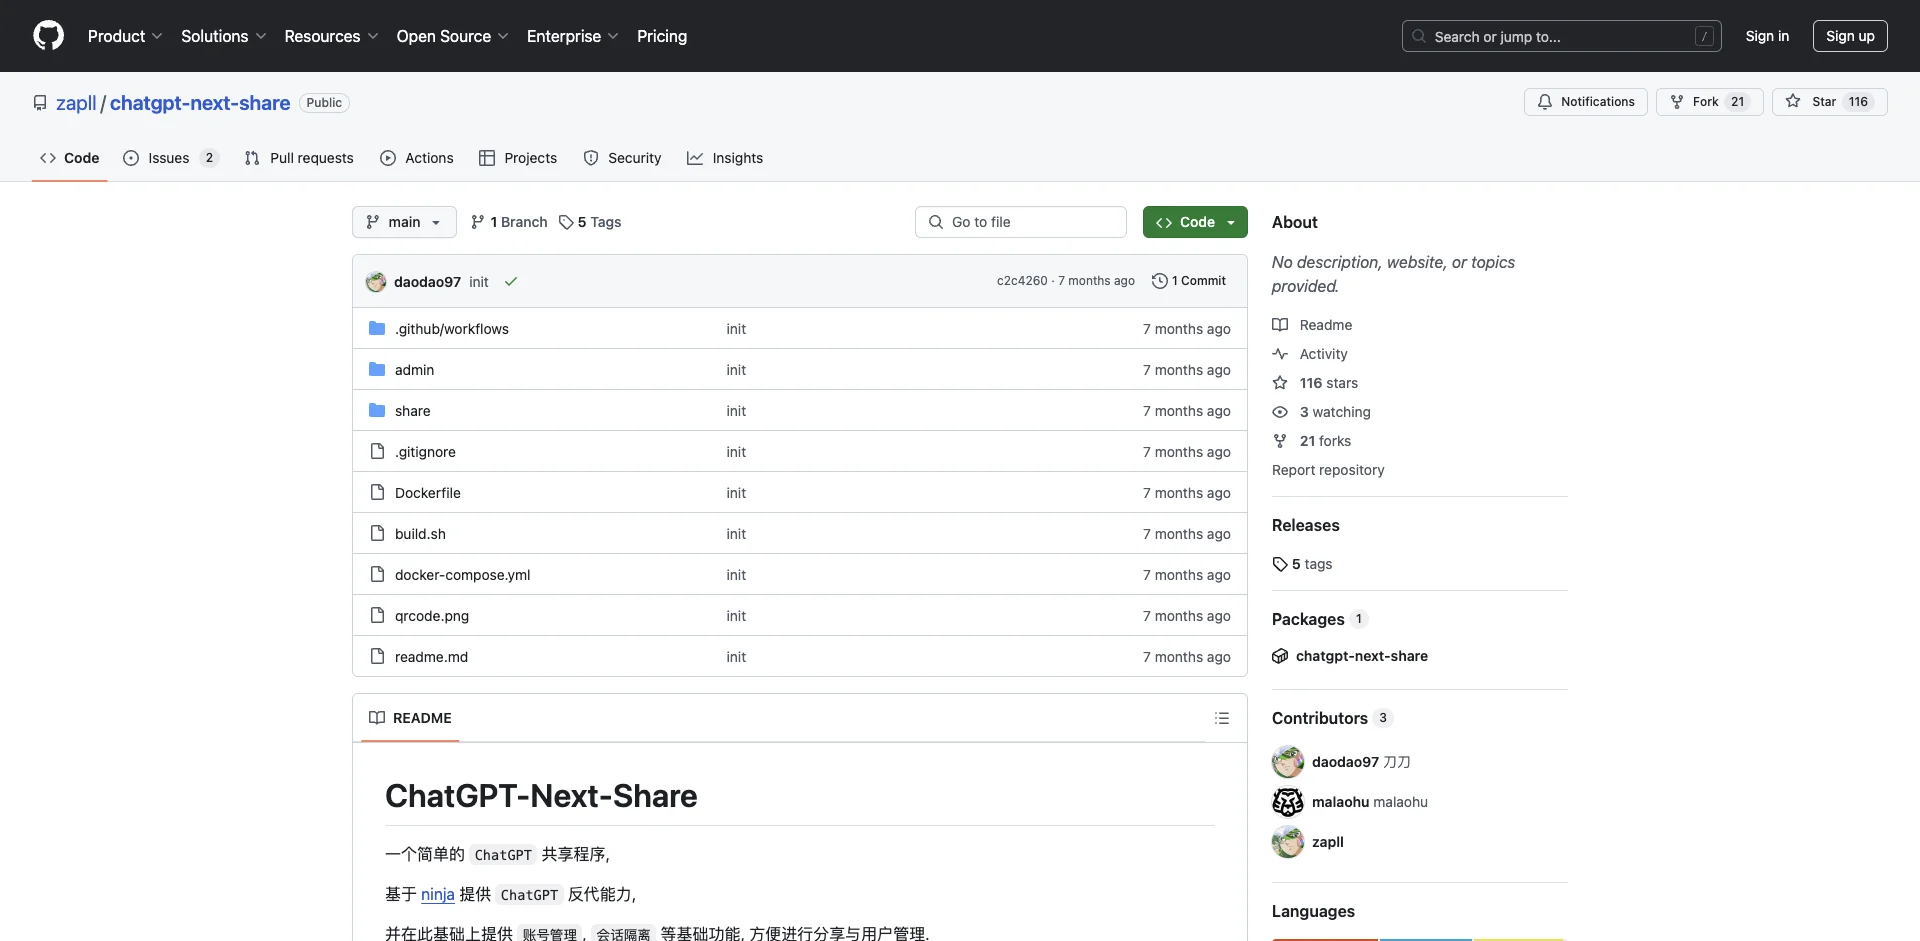1920x941 pixels.
Task: Open the docker-compose.yml file
Action: 462,575
